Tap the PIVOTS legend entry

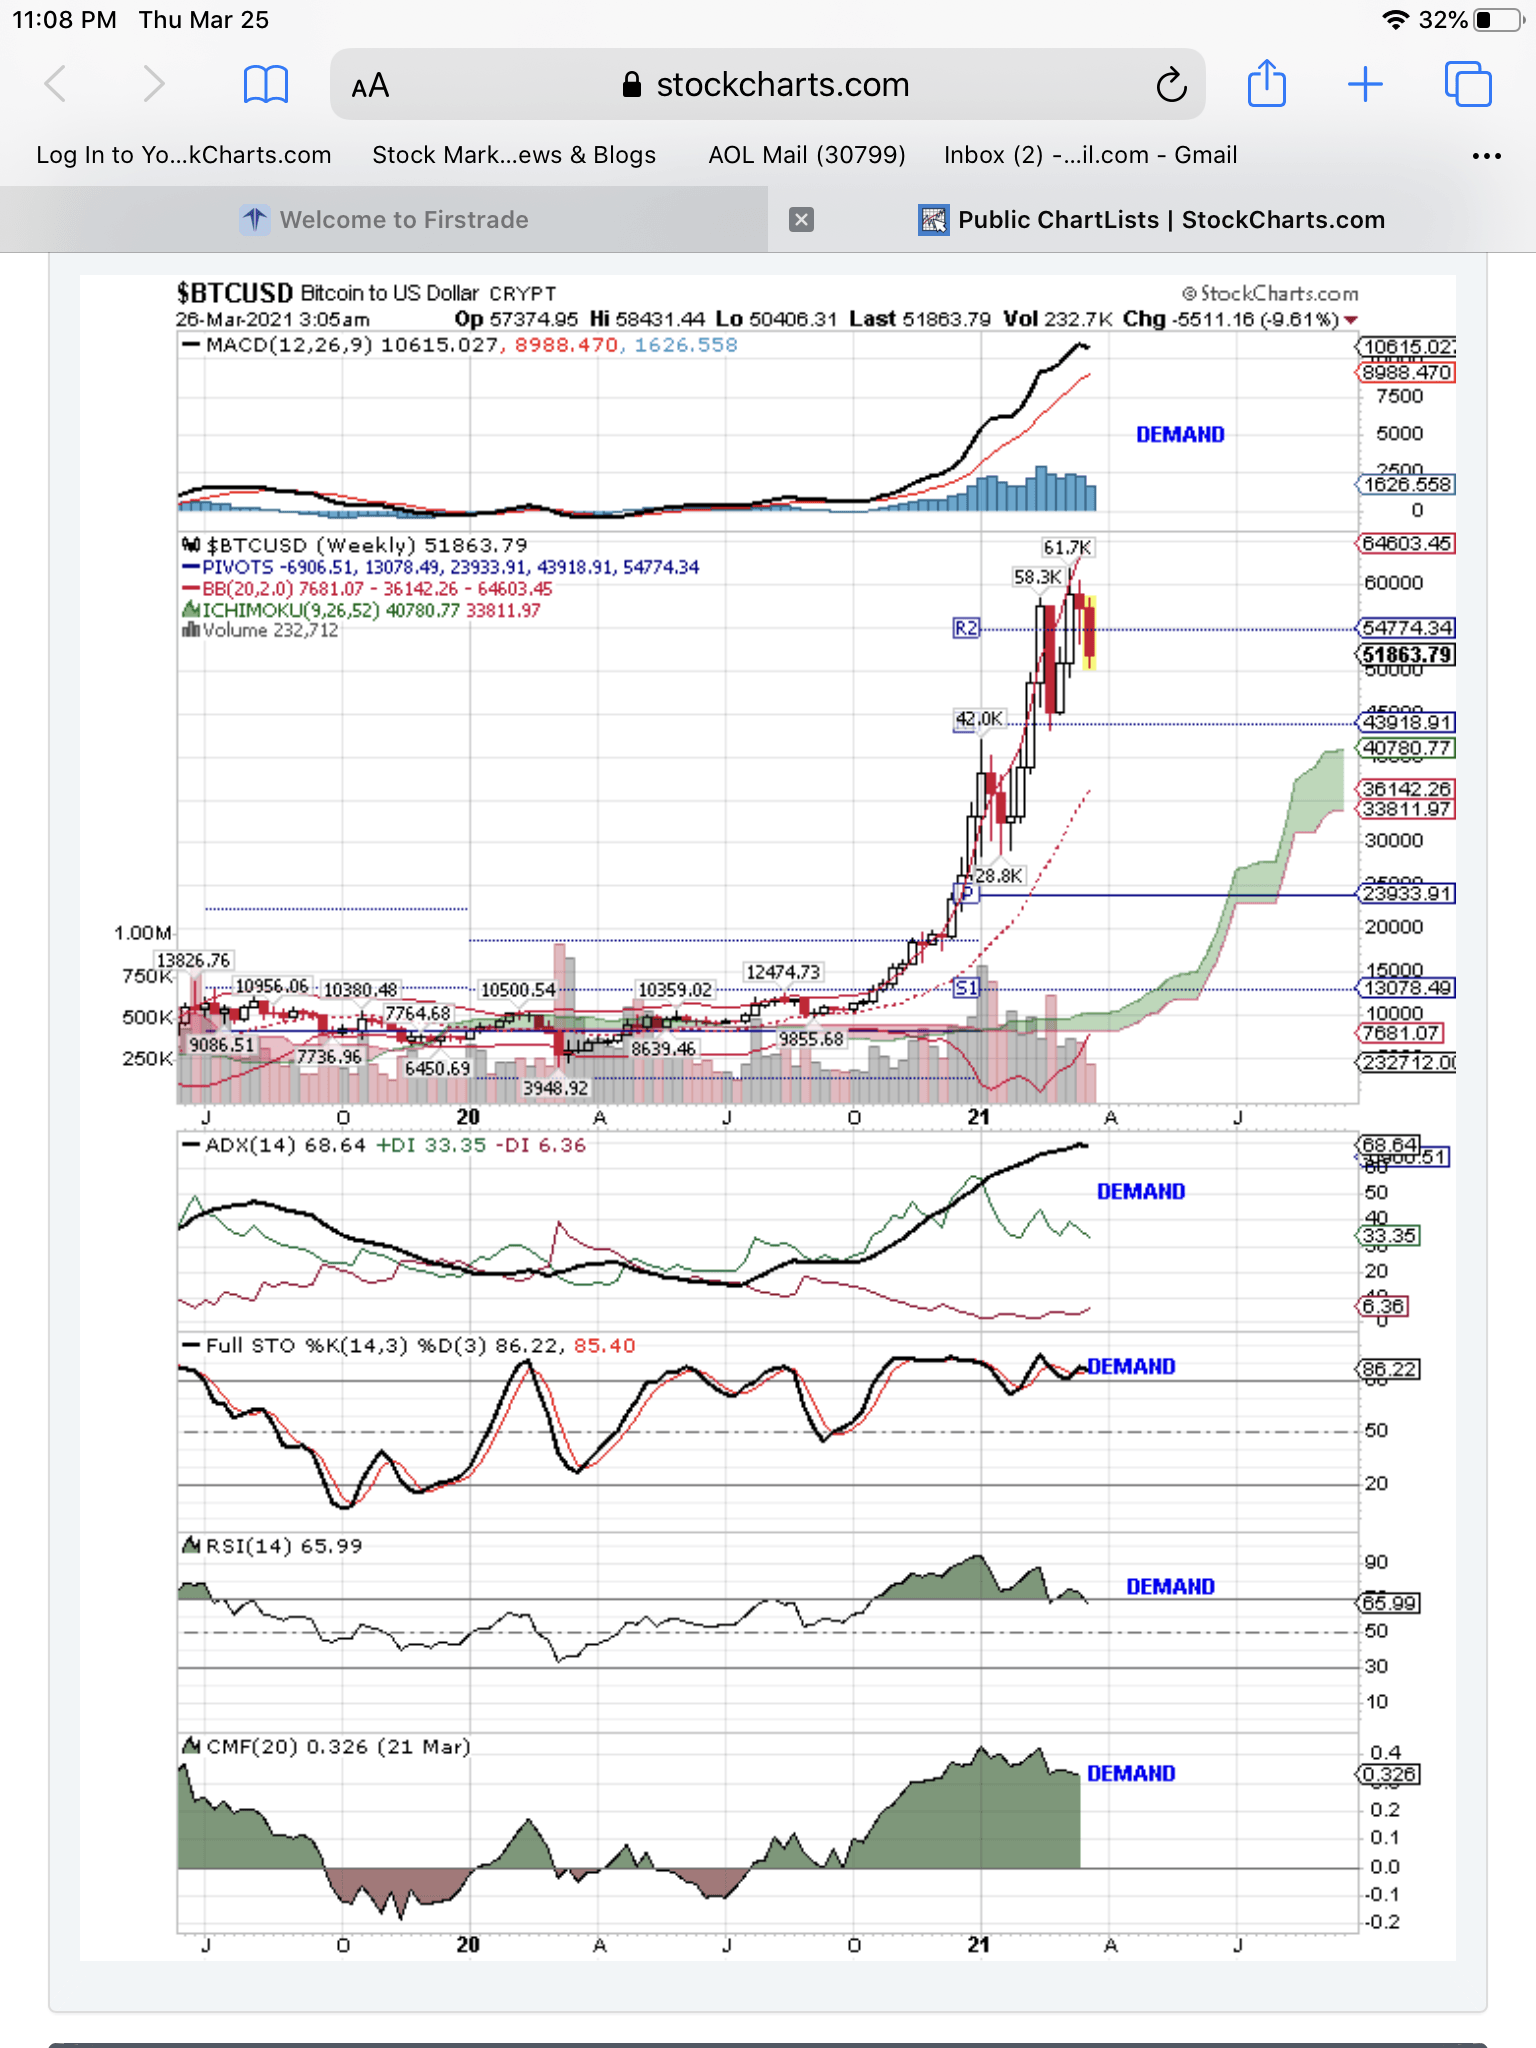click(441, 567)
